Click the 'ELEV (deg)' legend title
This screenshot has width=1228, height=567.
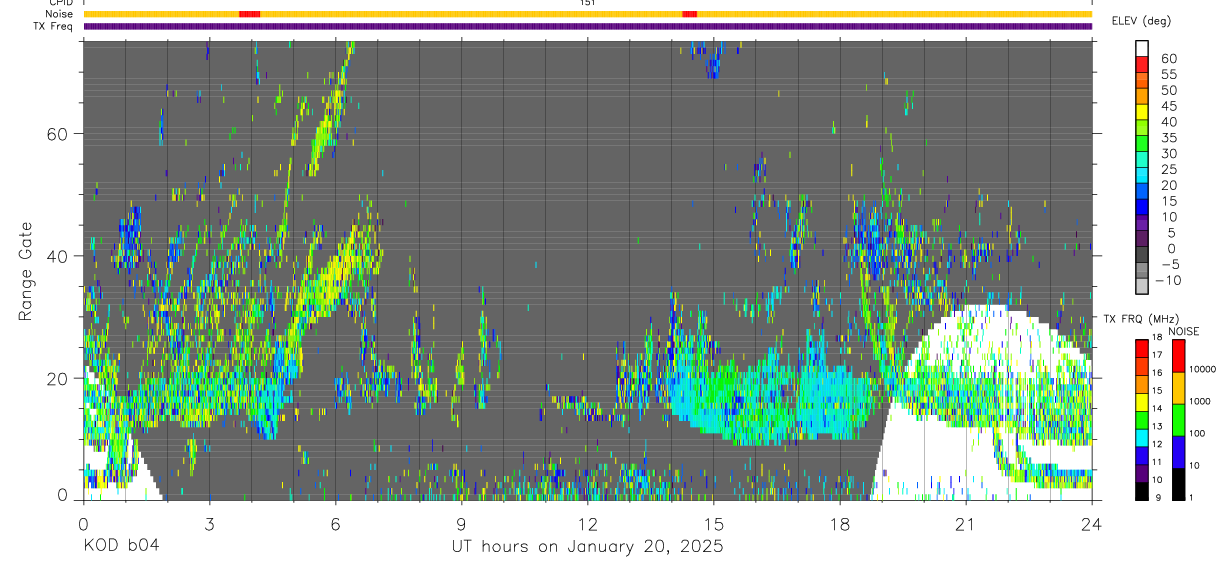pos(1142,21)
